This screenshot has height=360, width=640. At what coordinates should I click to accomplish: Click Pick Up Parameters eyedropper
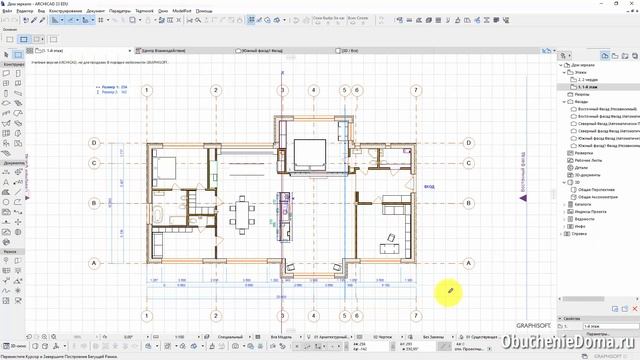pos(34,20)
